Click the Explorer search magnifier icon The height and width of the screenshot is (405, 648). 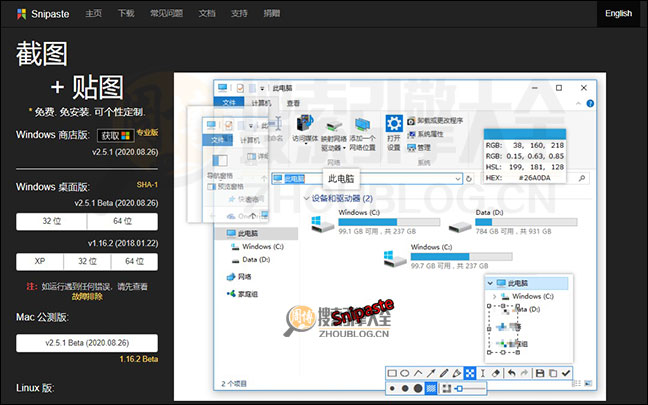(x=582, y=178)
